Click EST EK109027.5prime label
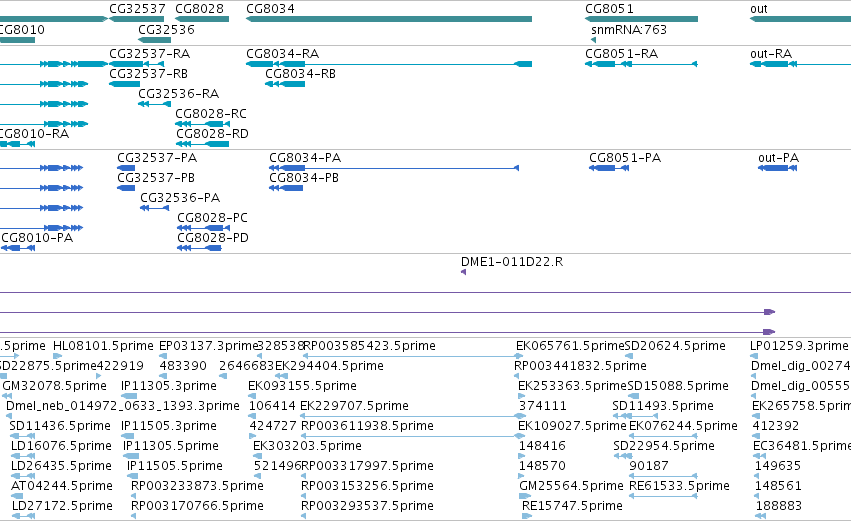Viewport: 851px width, 521px height. tap(572, 427)
